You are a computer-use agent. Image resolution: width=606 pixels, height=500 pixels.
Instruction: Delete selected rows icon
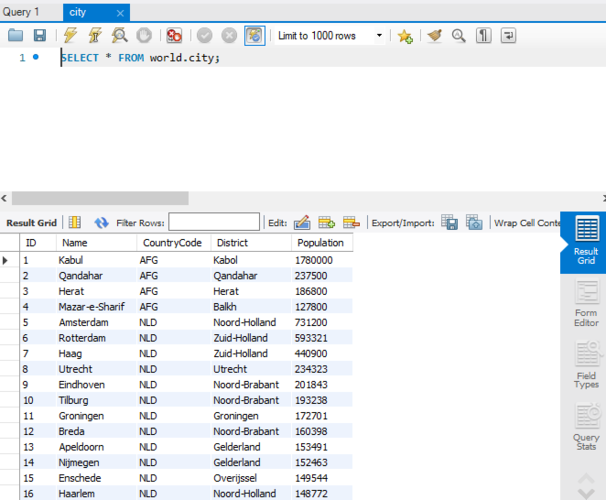click(x=351, y=223)
